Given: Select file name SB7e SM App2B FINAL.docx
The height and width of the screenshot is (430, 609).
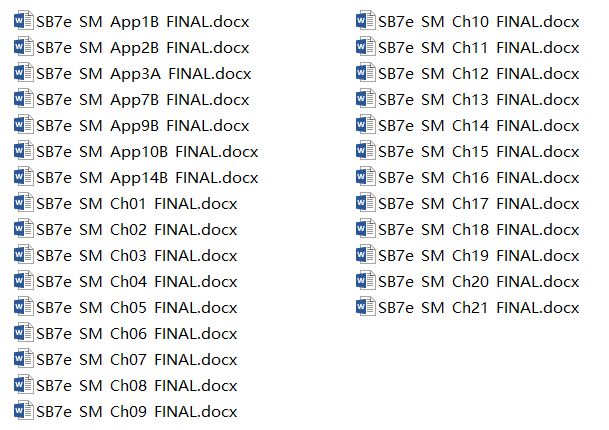Looking at the screenshot, I should (143, 48).
